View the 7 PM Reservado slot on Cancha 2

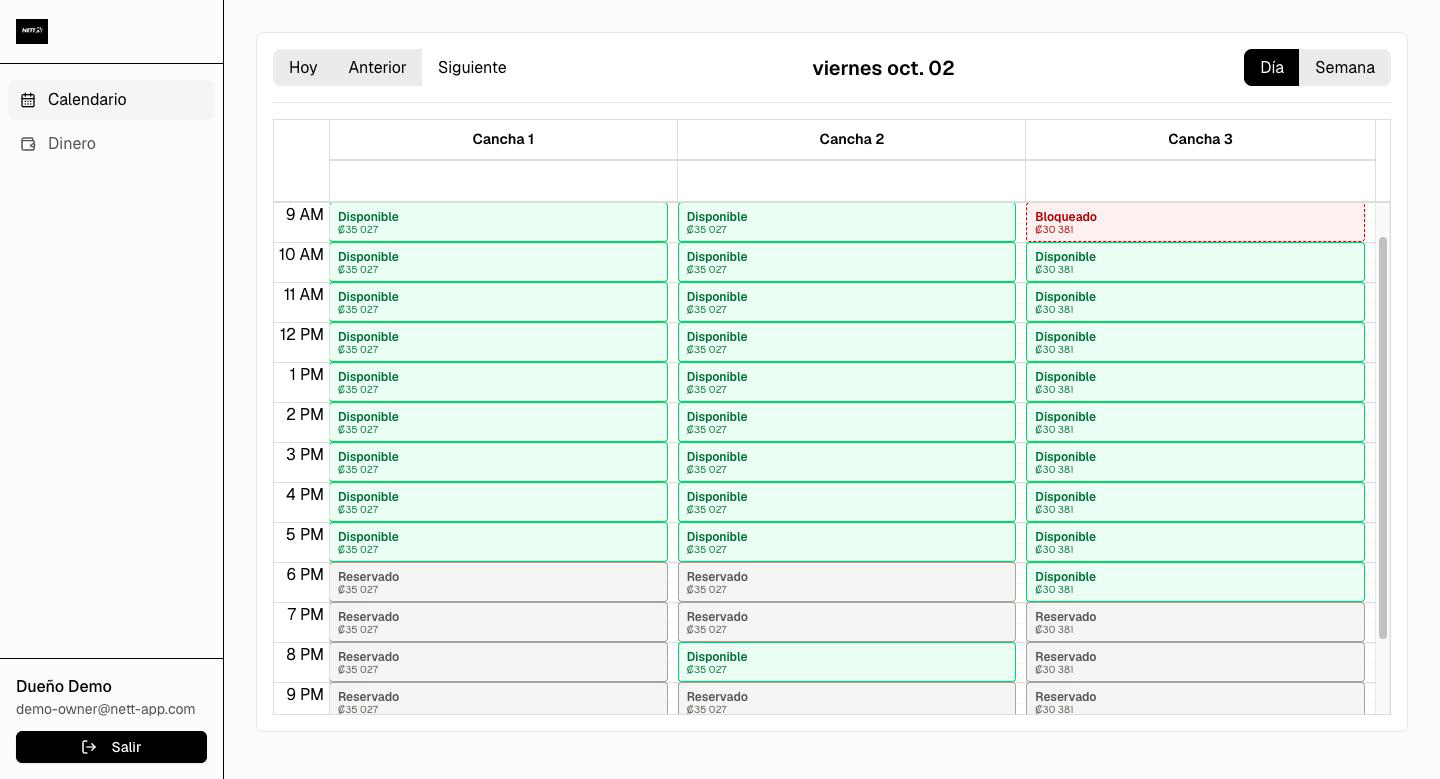click(847, 622)
